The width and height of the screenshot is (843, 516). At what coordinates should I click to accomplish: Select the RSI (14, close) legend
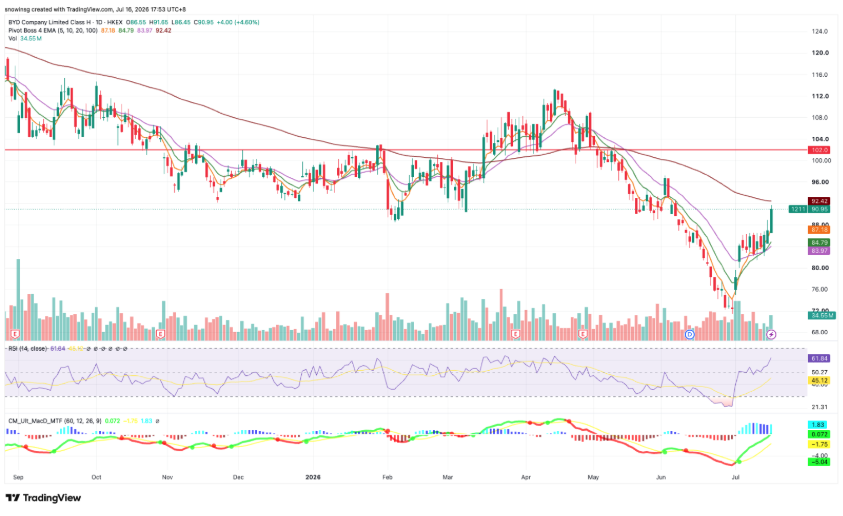coord(27,349)
